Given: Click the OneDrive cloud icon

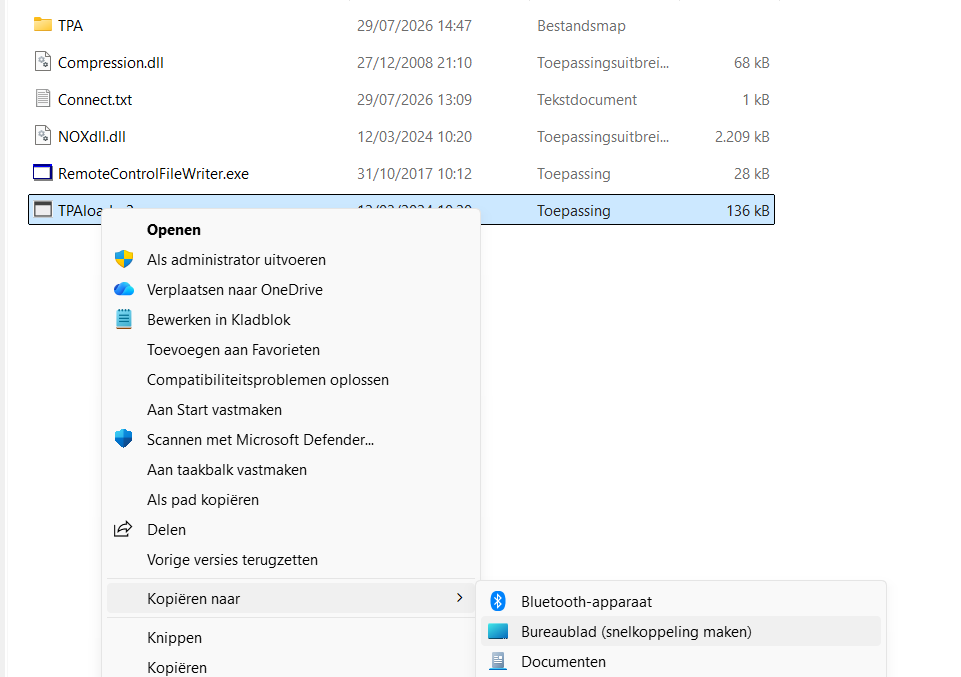Looking at the screenshot, I should pos(124,289).
